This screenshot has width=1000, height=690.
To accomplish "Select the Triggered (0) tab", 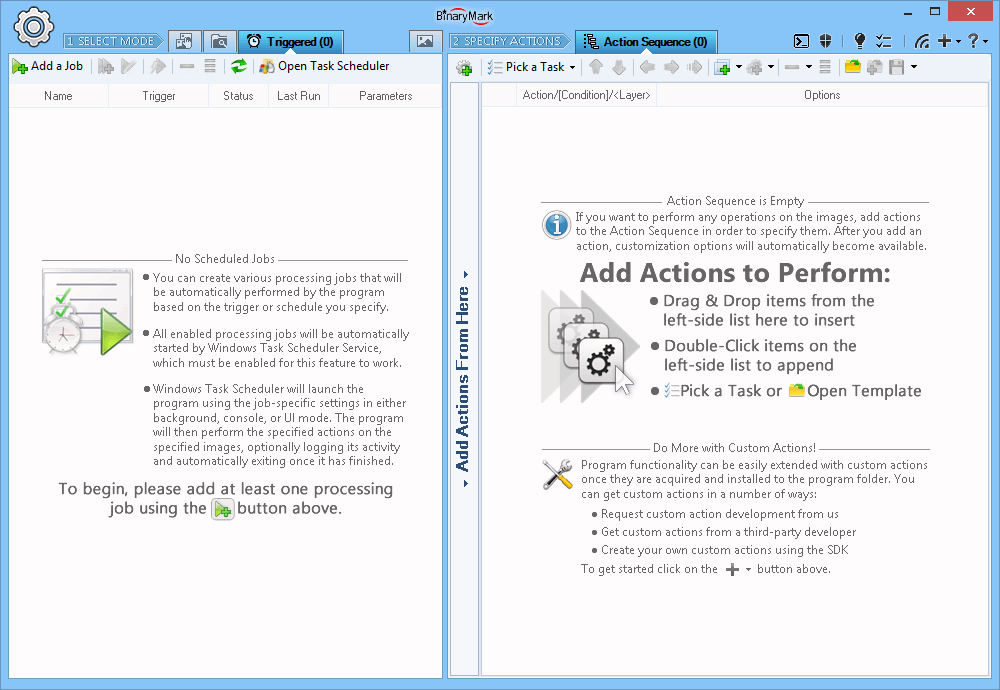I will [x=291, y=41].
